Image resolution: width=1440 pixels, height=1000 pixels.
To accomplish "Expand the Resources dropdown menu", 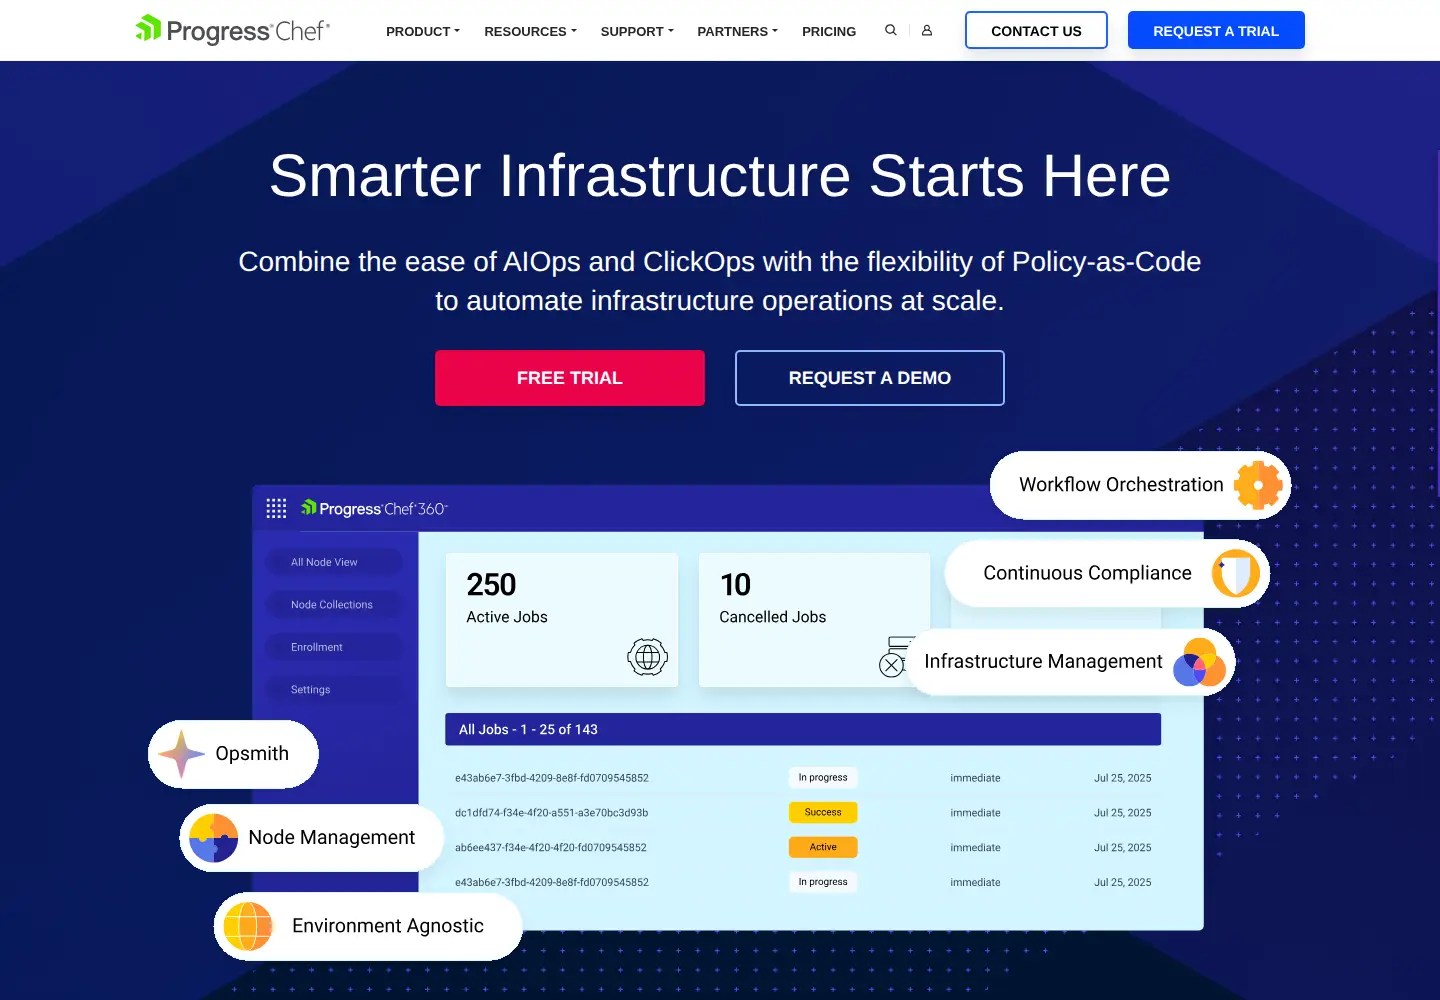I will (531, 31).
